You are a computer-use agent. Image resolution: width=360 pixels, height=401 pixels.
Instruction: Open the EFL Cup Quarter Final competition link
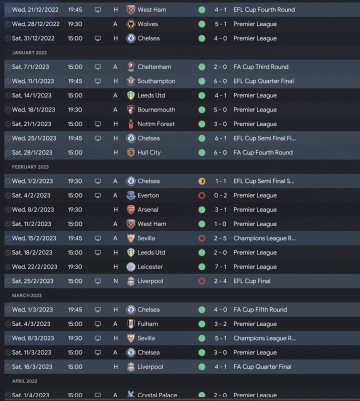(264, 81)
